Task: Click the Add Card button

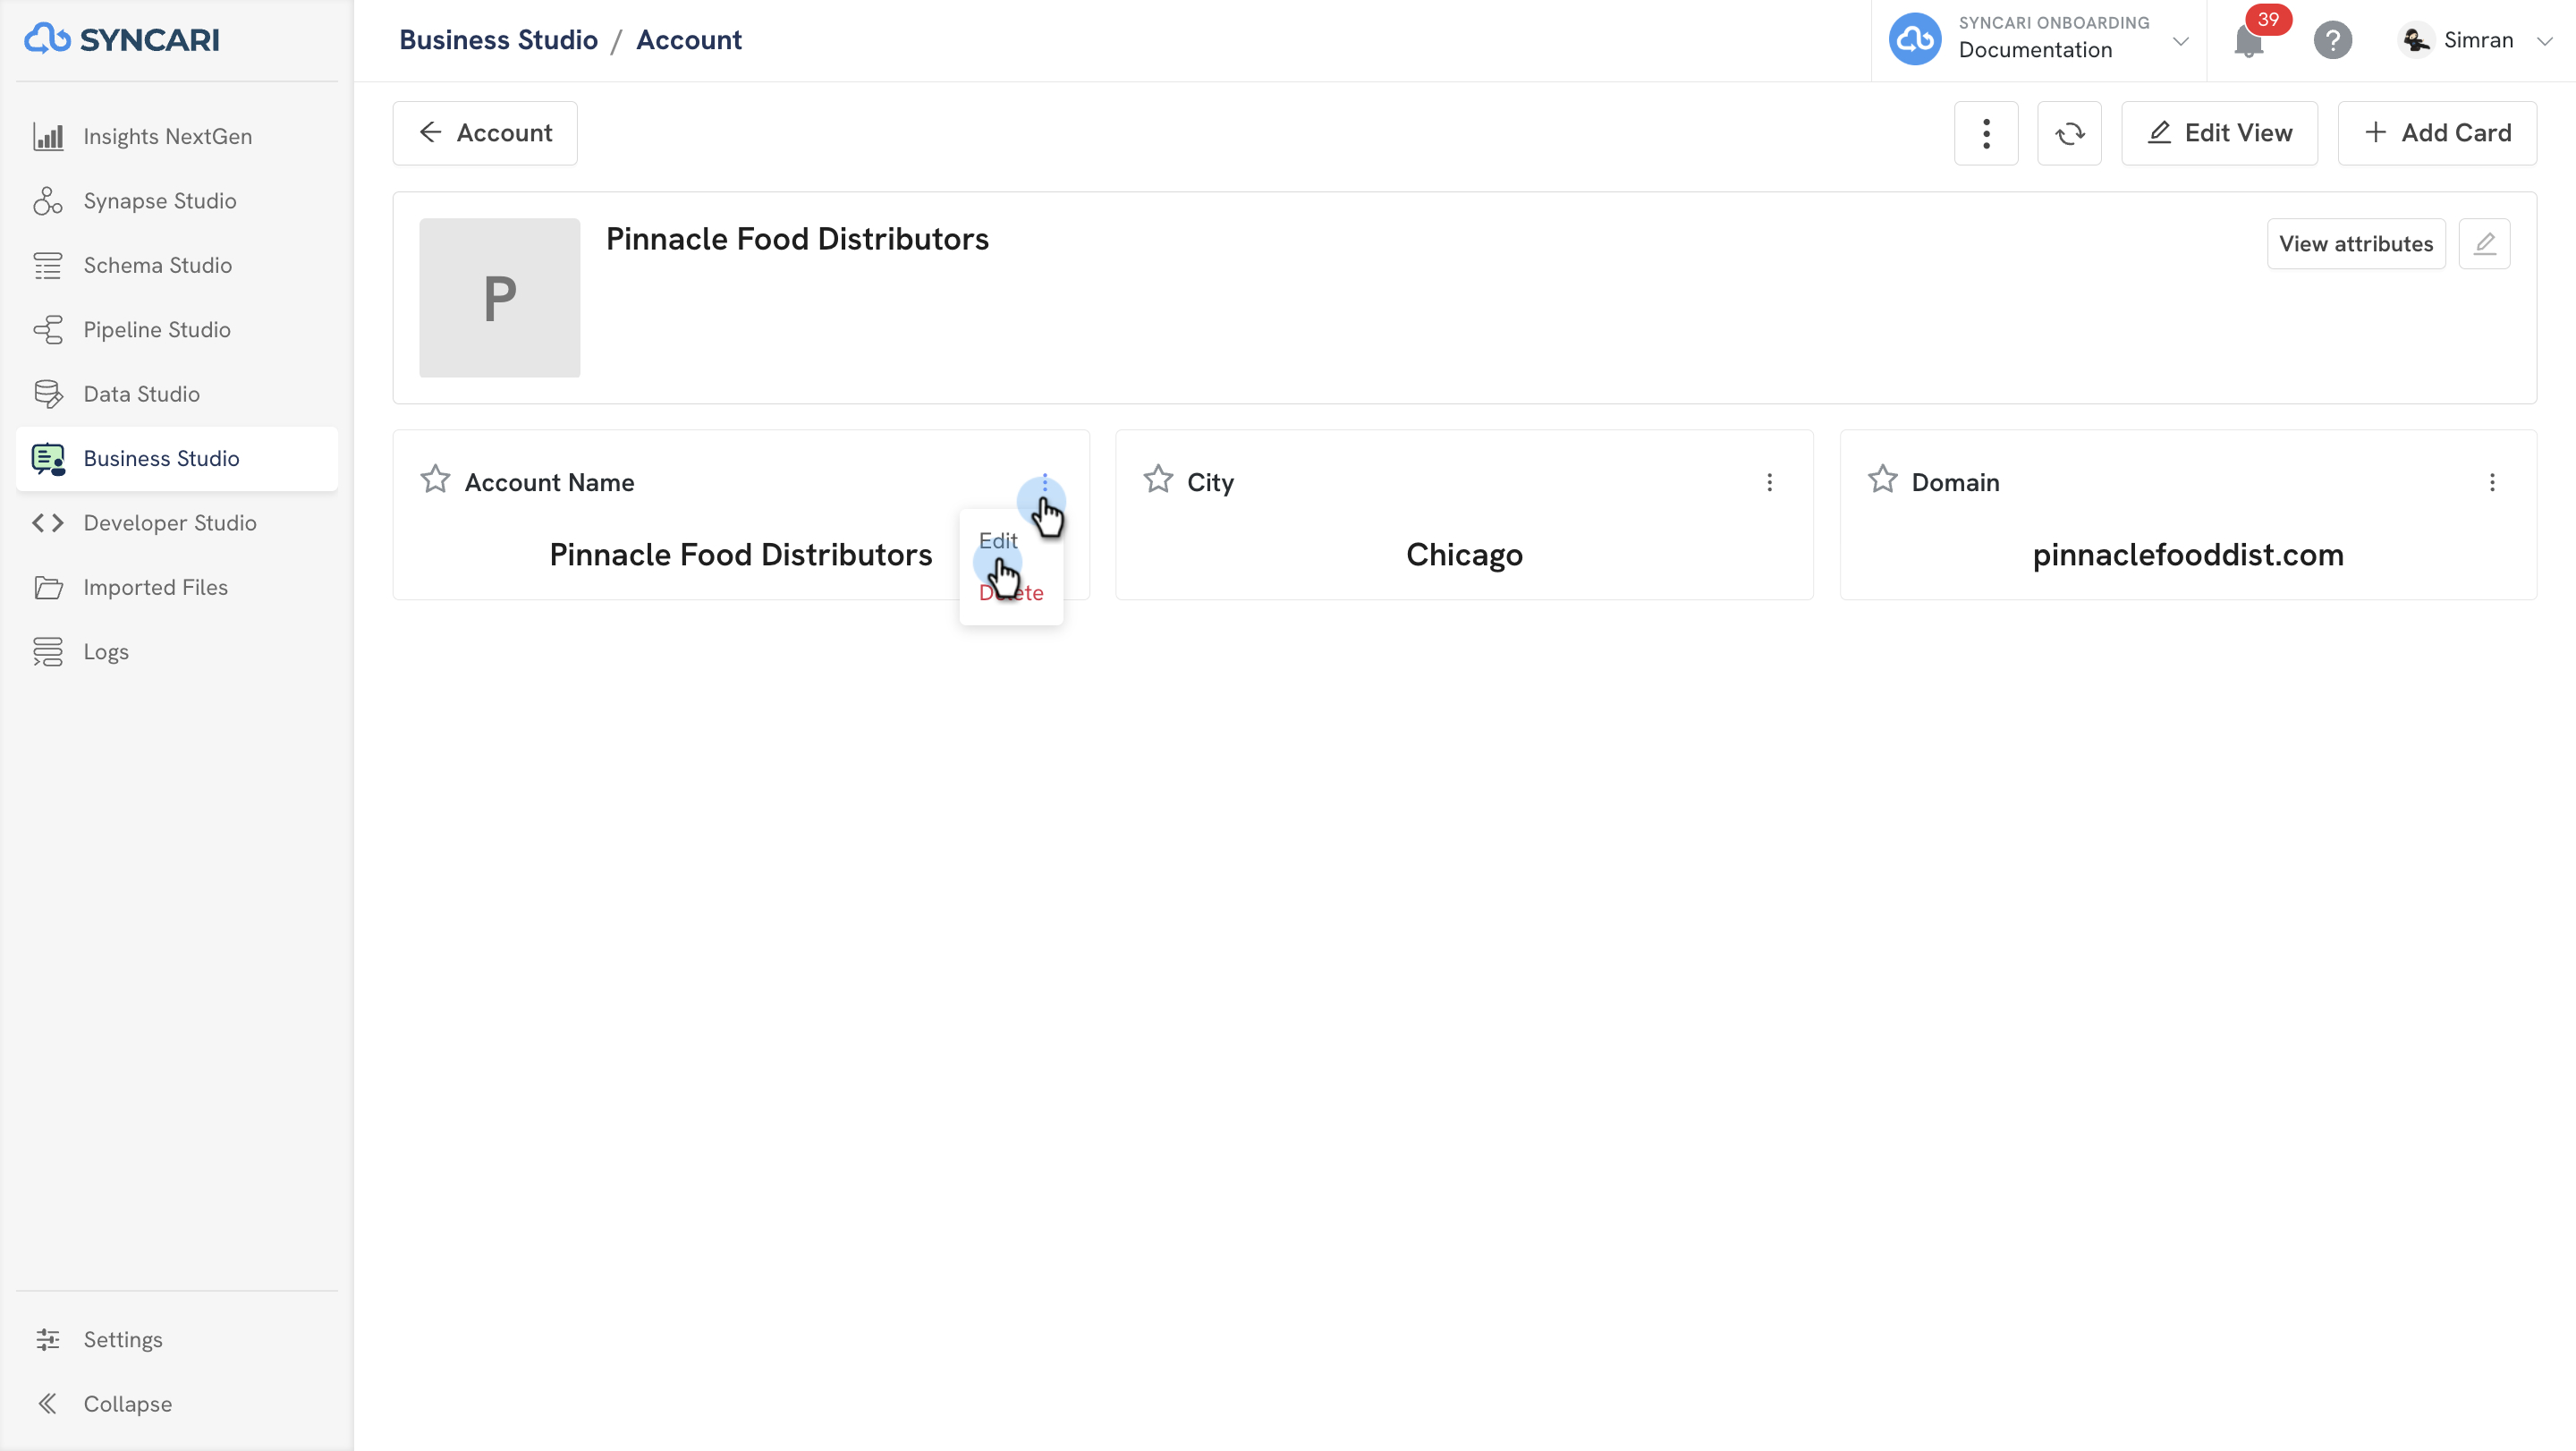Action: pyautogui.click(x=2437, y=133)
